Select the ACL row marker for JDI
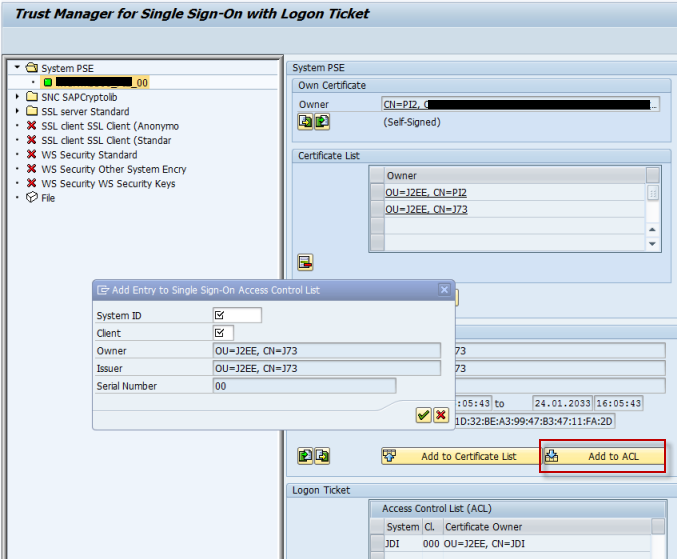The image size is (677, 559). pos(377,543)
